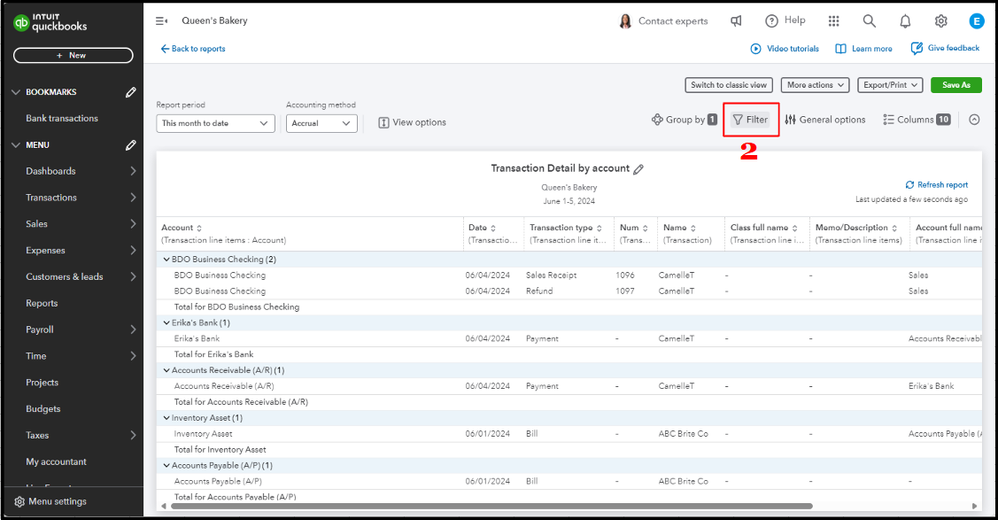Open View options
998x520 pixels.
(412, 123)
